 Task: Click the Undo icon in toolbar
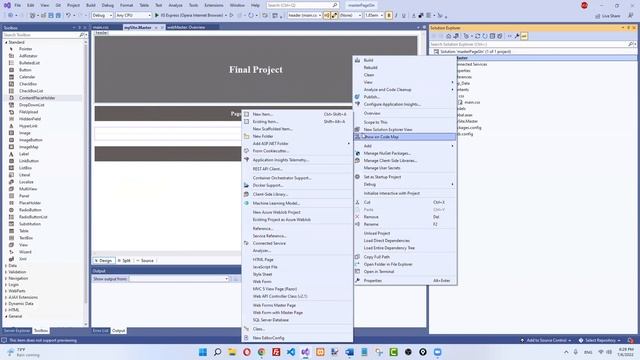coord(68,15)
